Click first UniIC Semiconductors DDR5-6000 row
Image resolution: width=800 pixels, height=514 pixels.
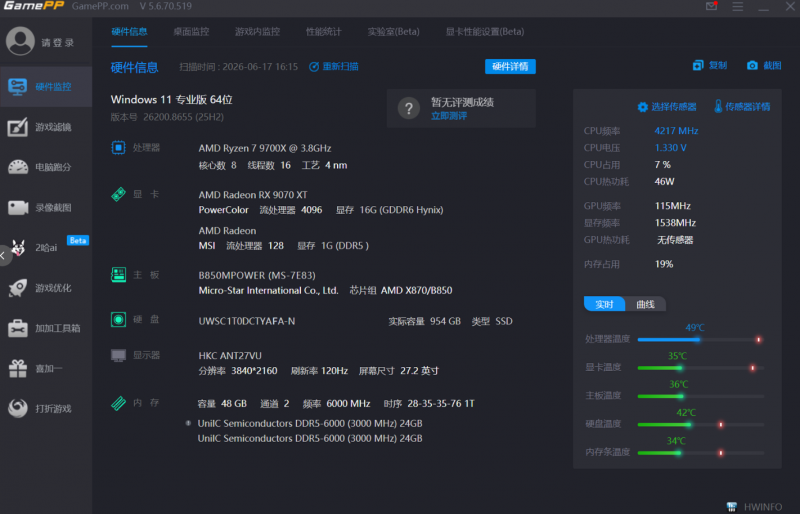coord(310,423)
